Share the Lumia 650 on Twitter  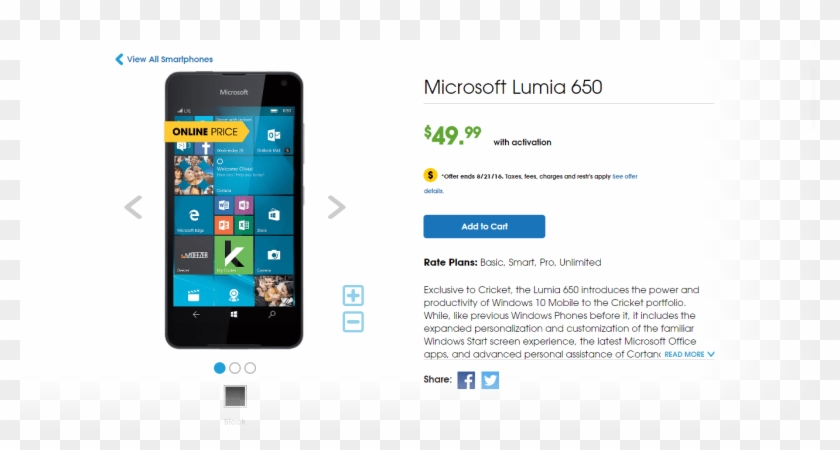pos(490,380)
